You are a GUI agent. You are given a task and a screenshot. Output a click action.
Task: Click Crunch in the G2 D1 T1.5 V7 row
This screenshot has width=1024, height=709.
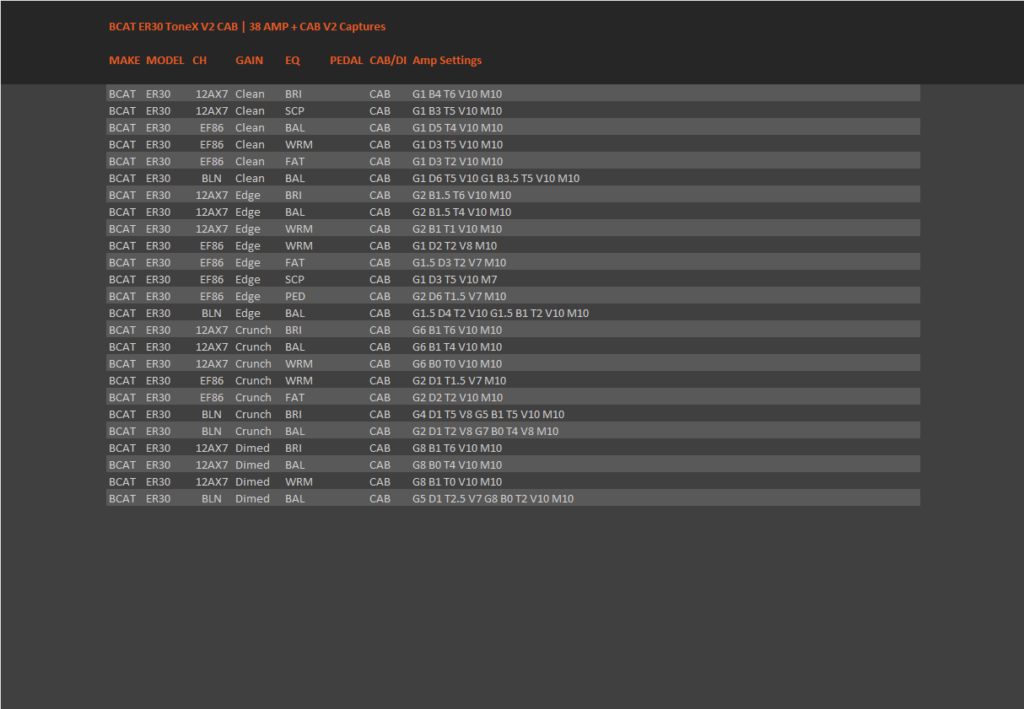(x=253, y=381)
